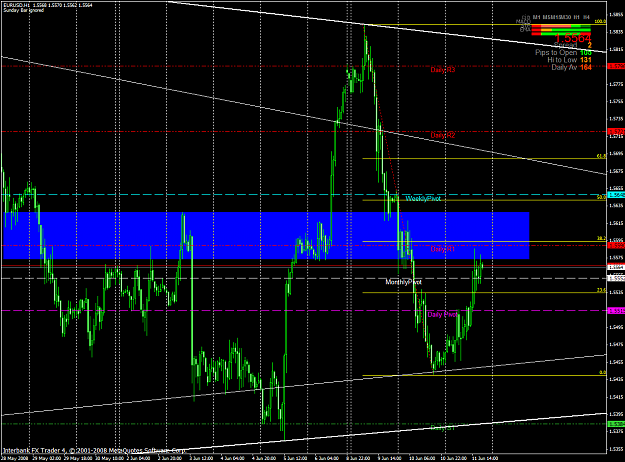Click the magenta 'Daily Pivot' label
The image size is (625, 462).
(442, 315)
